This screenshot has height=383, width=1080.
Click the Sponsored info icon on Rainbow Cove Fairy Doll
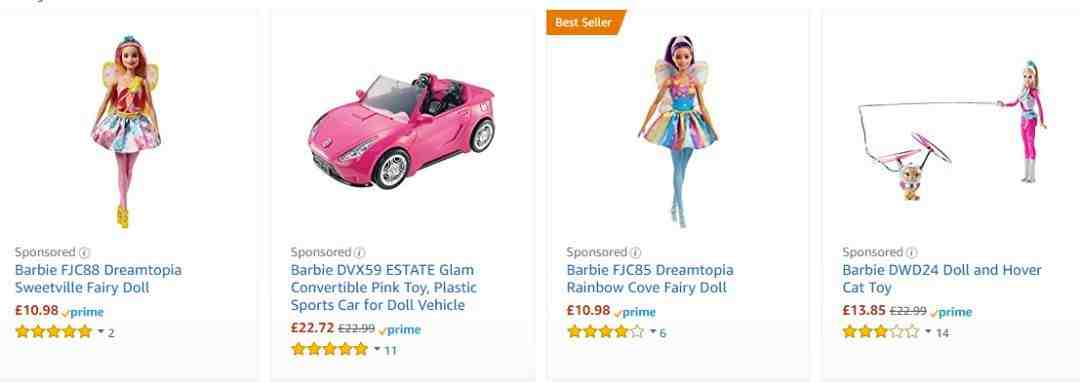click(x=636, y=253)
